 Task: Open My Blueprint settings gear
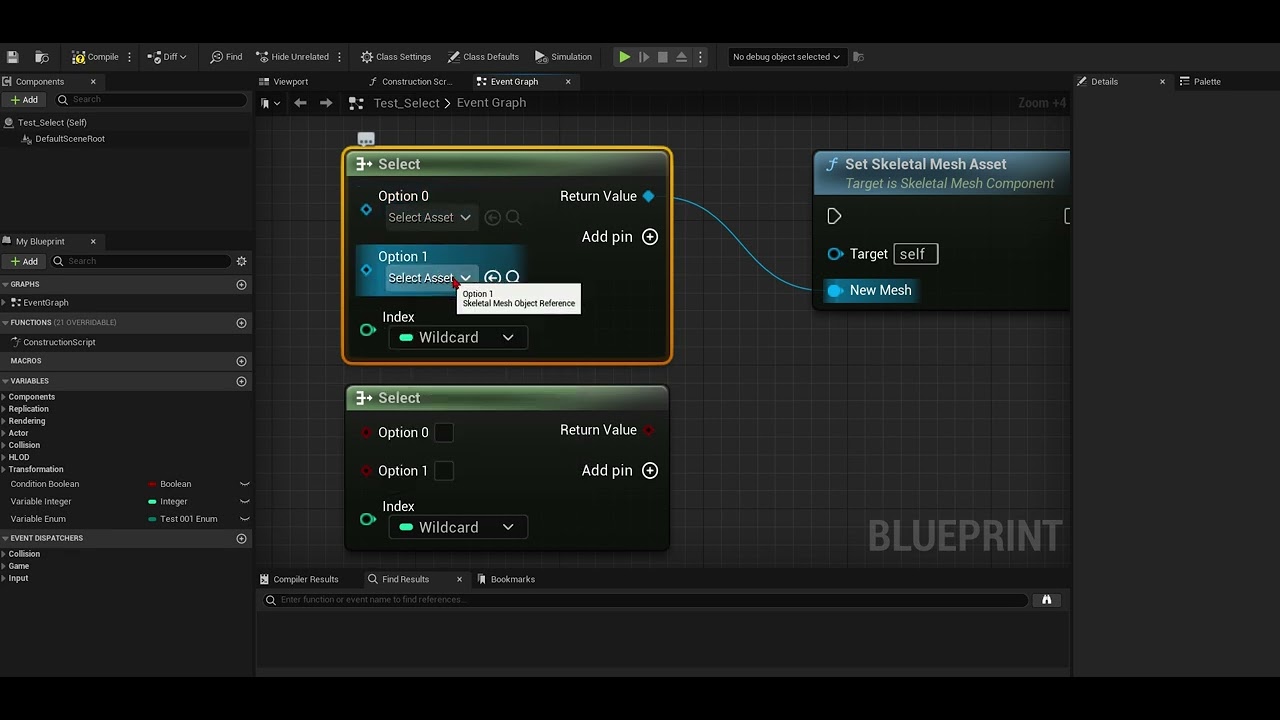(x=241, y=262)
